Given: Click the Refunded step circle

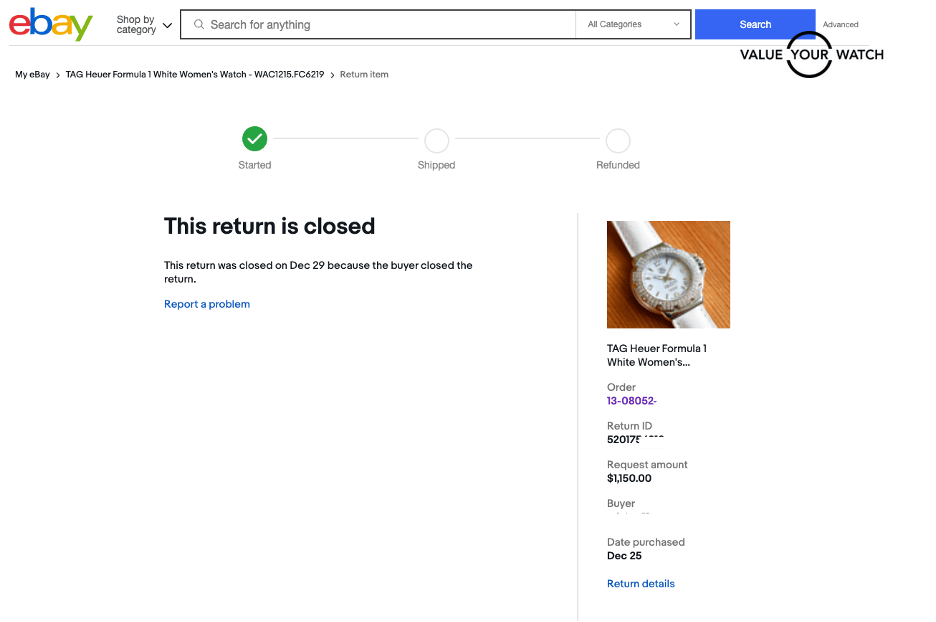Looking at the screenshot, I should tap(618, 140).
